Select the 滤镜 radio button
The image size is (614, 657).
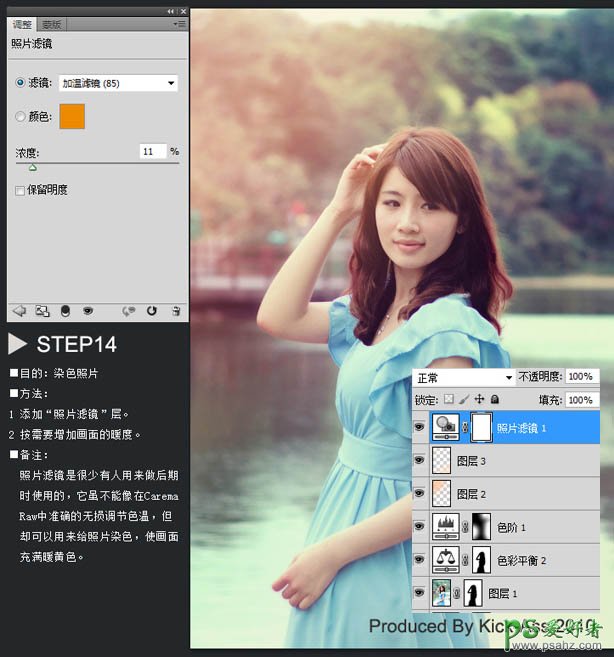[x=21, y=84]
